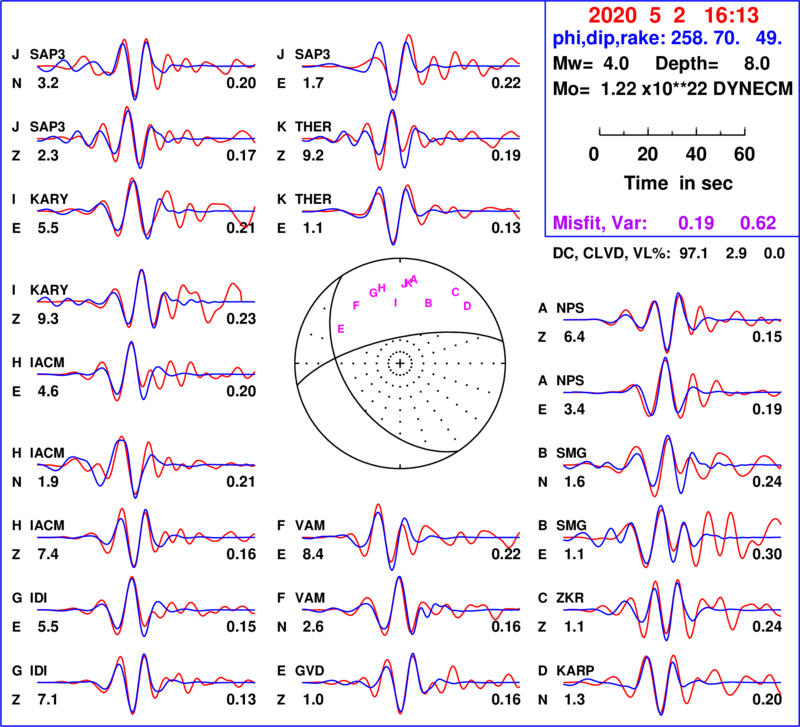Click the KARP N component waveform

click(x=672, y=685)
